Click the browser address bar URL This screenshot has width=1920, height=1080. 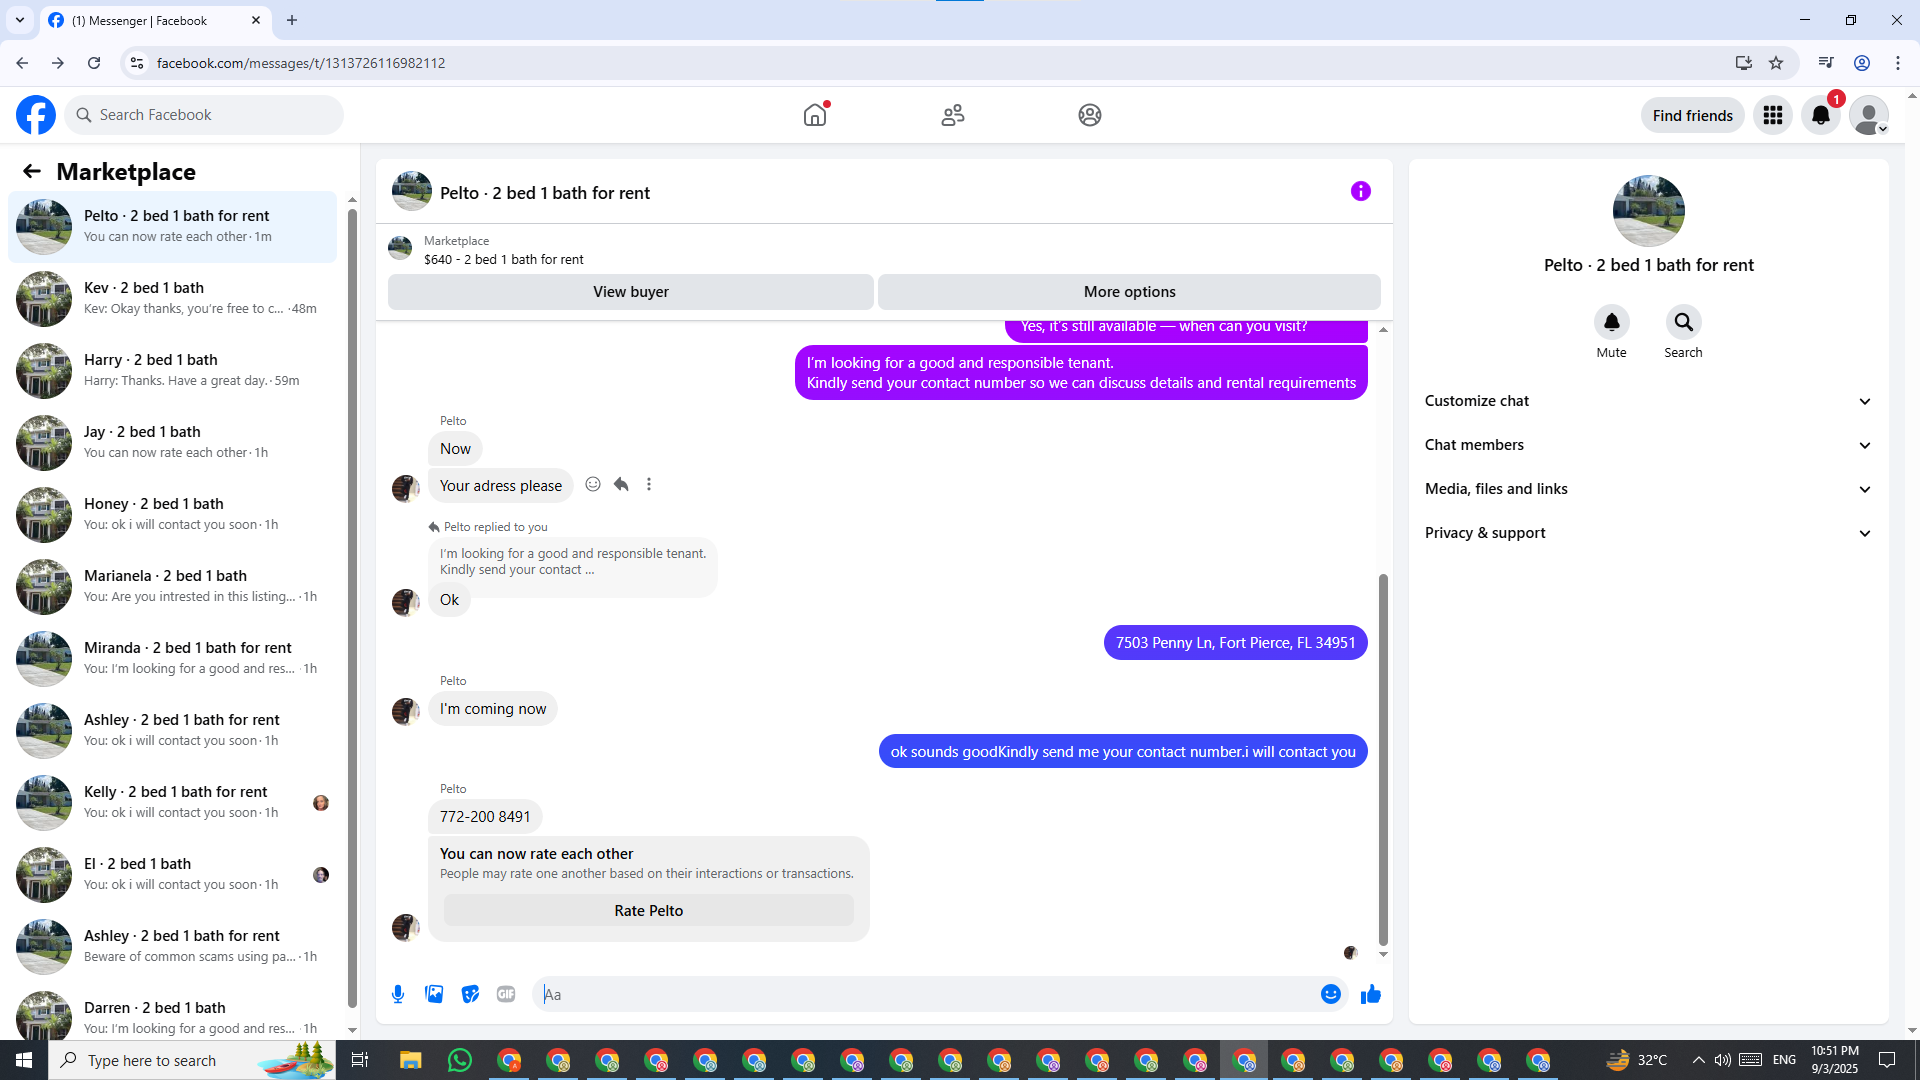tap(301, 63)
